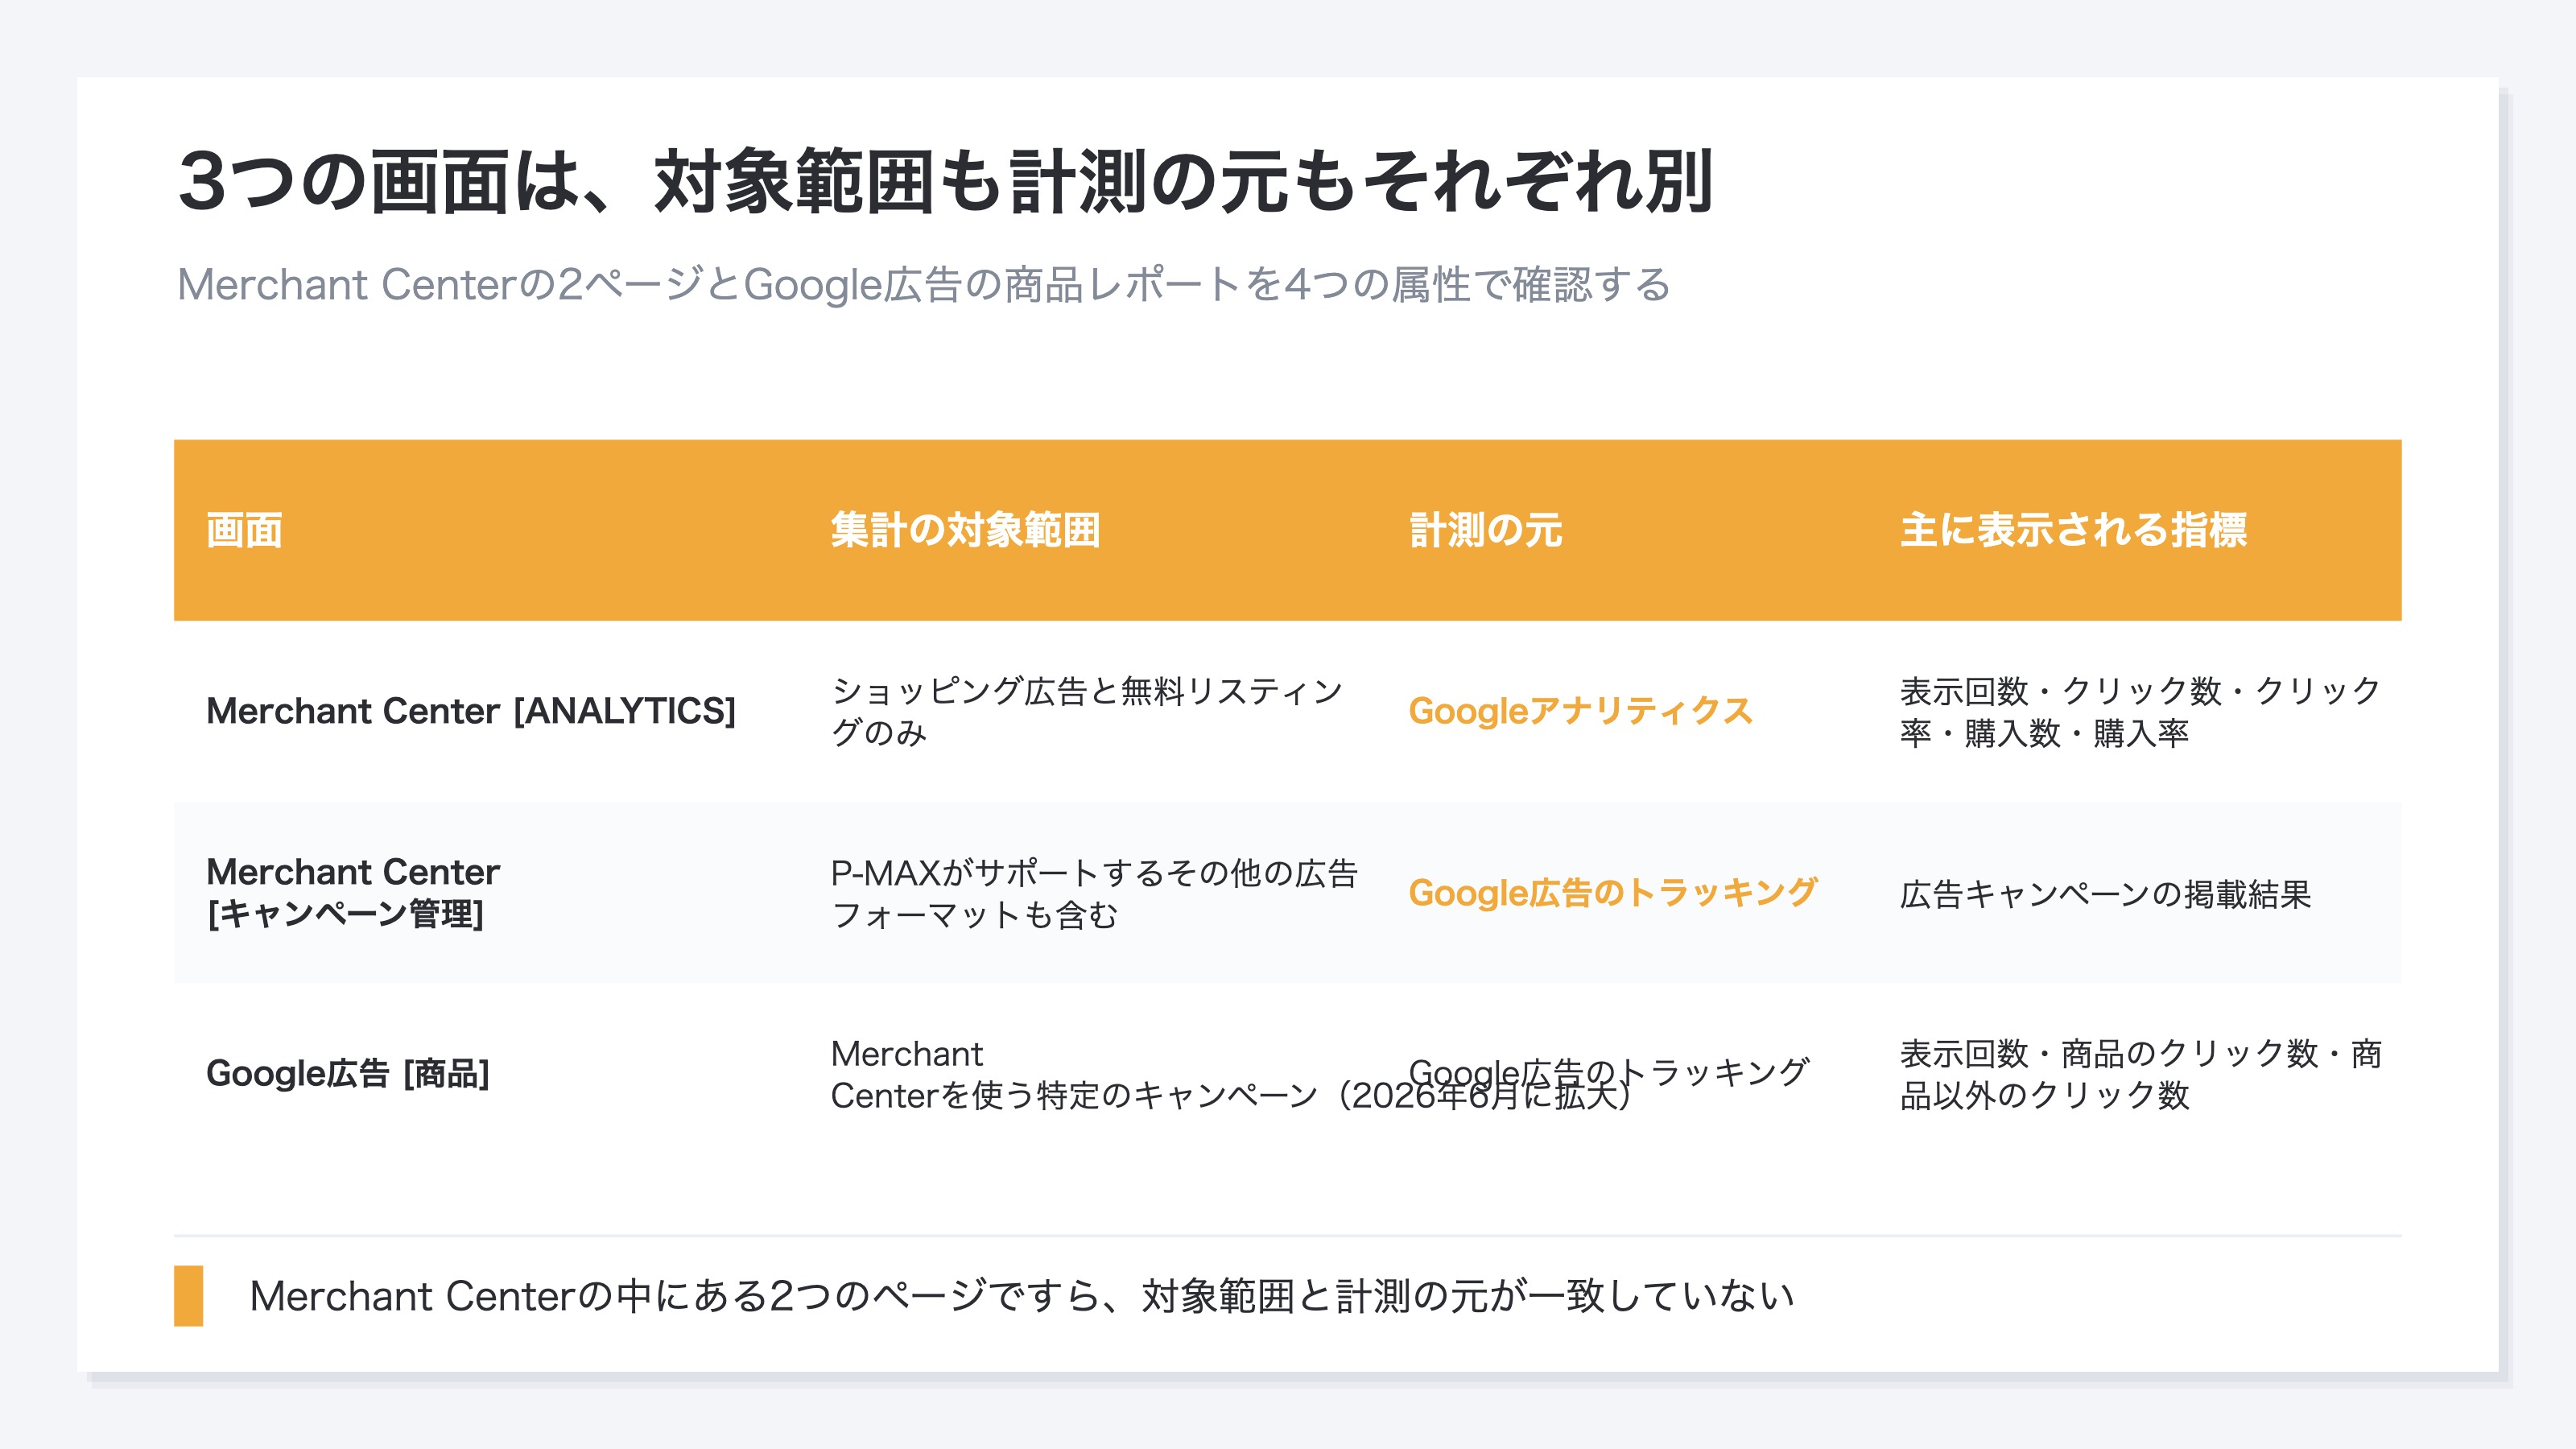This screenshot has width=2576, height=1449.
Task: Click the slide title 3つの画面は、対象範囲も計測の元もそれぞれ別
Action: (x=945, y=182)
